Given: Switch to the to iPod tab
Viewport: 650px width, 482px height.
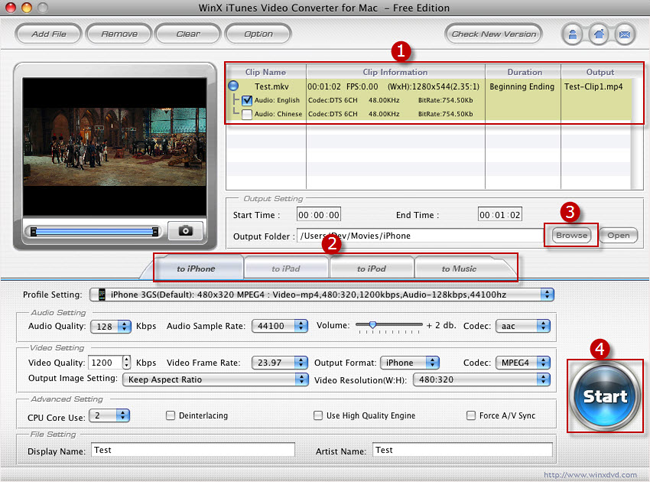Looking at the screenshot, I should (371, 269).
